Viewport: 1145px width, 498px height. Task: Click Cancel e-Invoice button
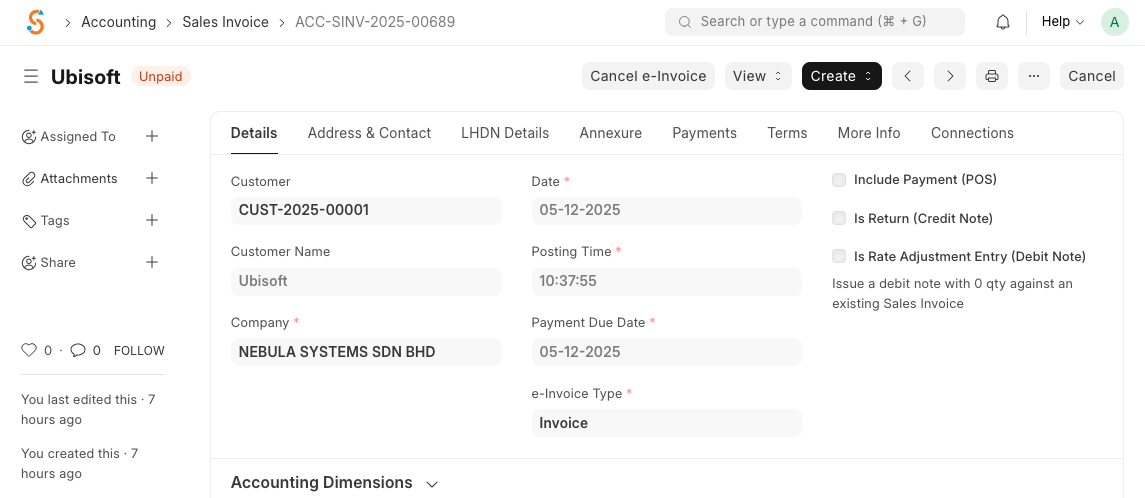click(648, 76)
